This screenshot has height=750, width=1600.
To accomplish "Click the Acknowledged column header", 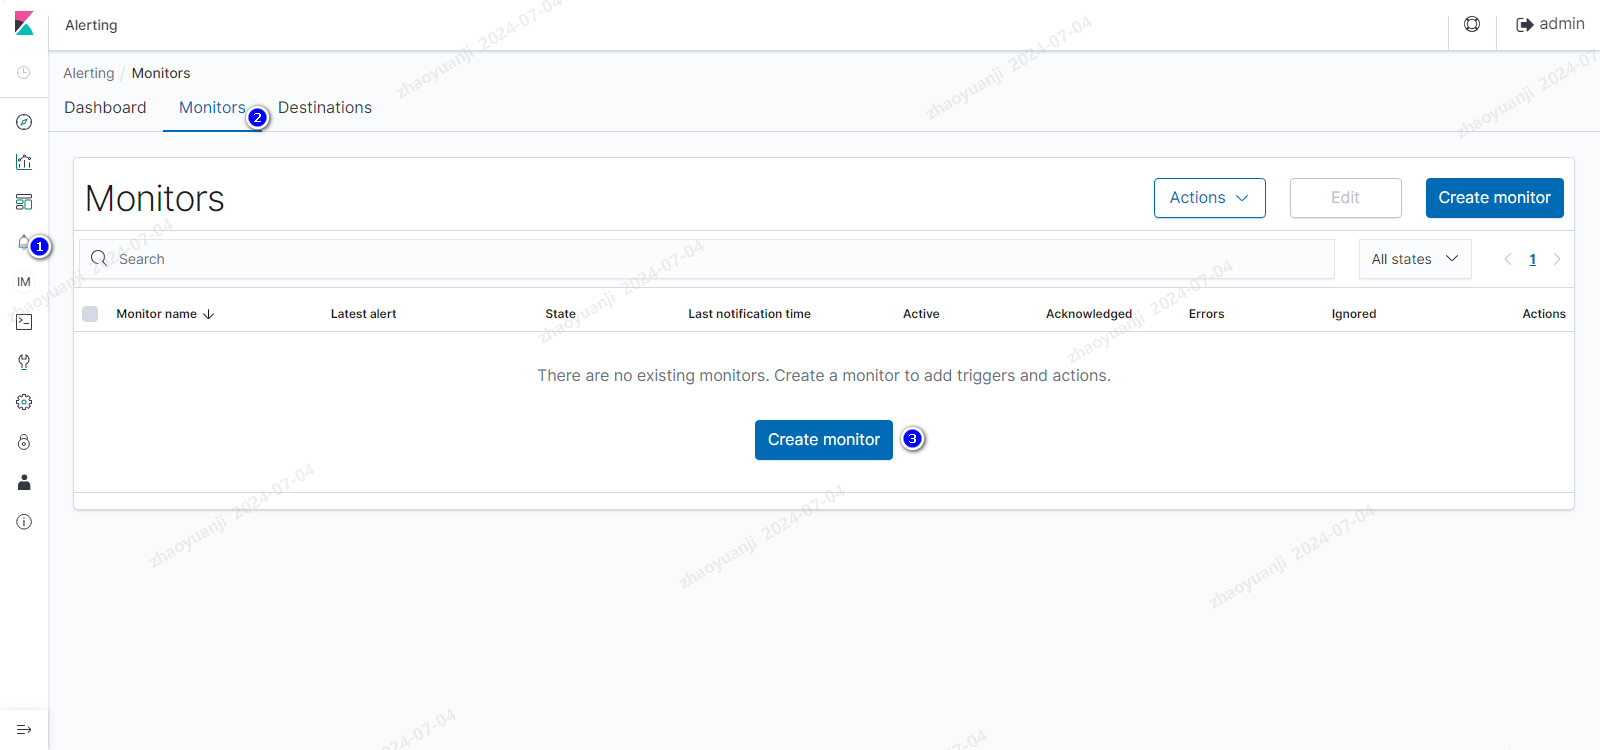I will point(1089,314).
